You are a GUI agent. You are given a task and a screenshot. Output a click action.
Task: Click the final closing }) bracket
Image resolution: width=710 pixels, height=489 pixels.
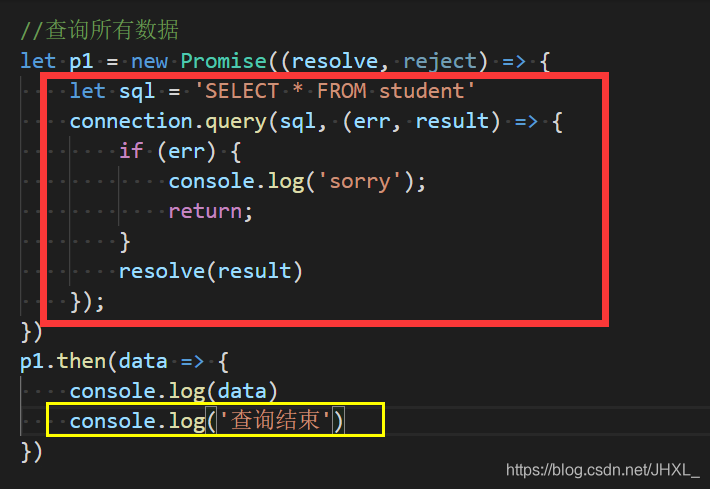pos(32,452)
